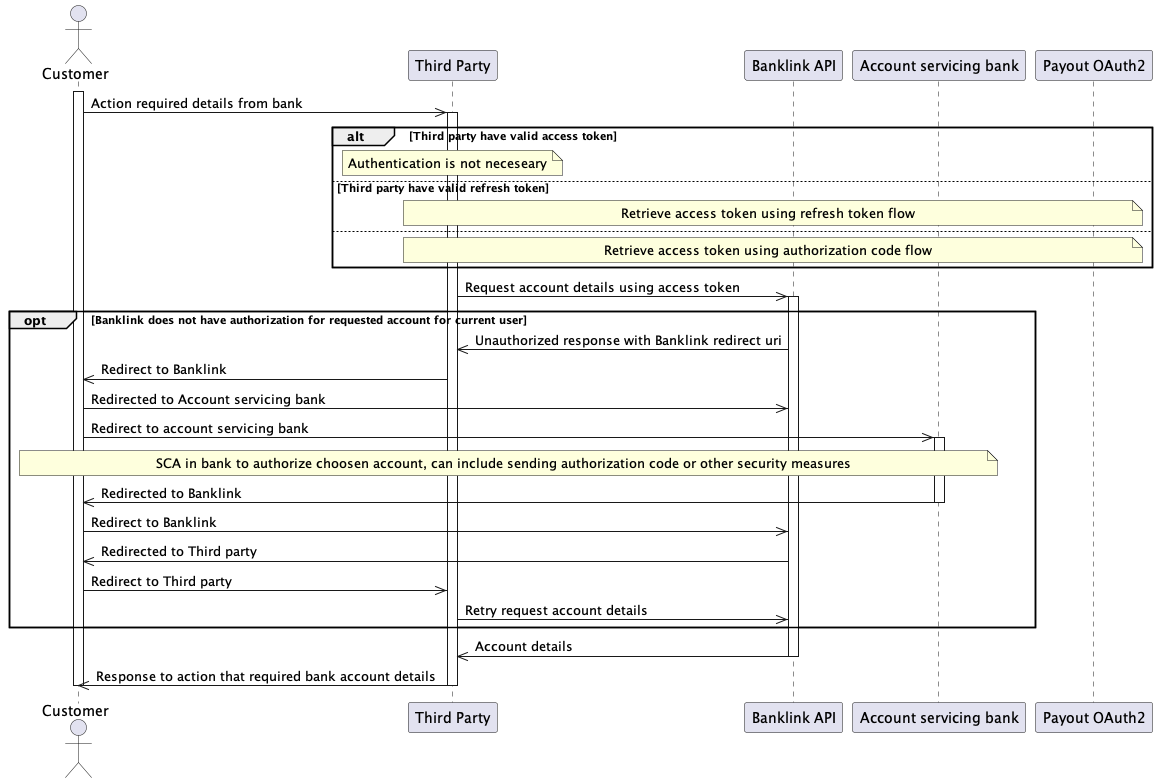Select the top Payout OAuth2 participant box
Image resolution: width=1158 pixels, height=783 pixels.
click(1094, 66)
